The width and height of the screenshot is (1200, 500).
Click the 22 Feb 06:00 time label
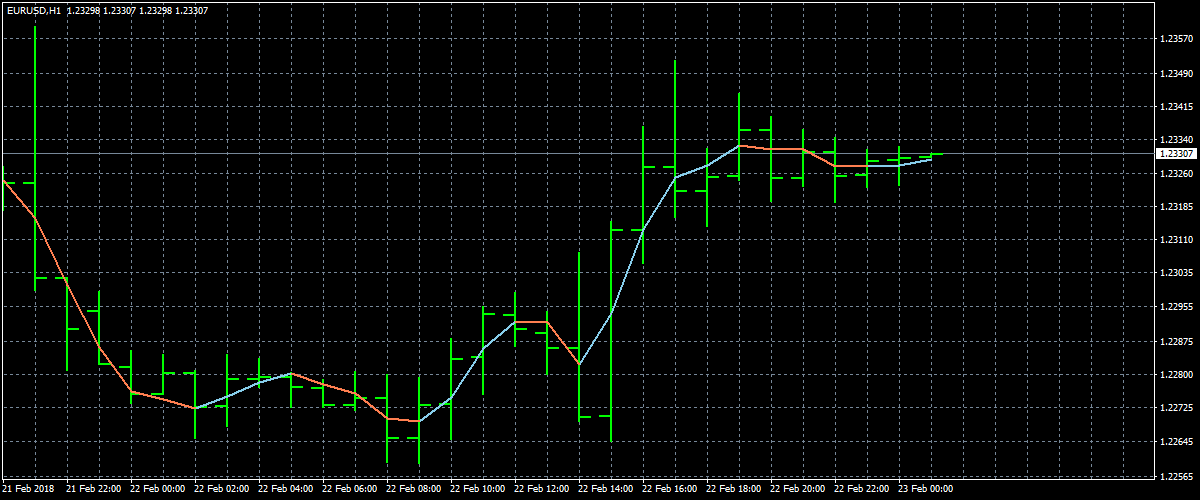click(x=349, y=490)
